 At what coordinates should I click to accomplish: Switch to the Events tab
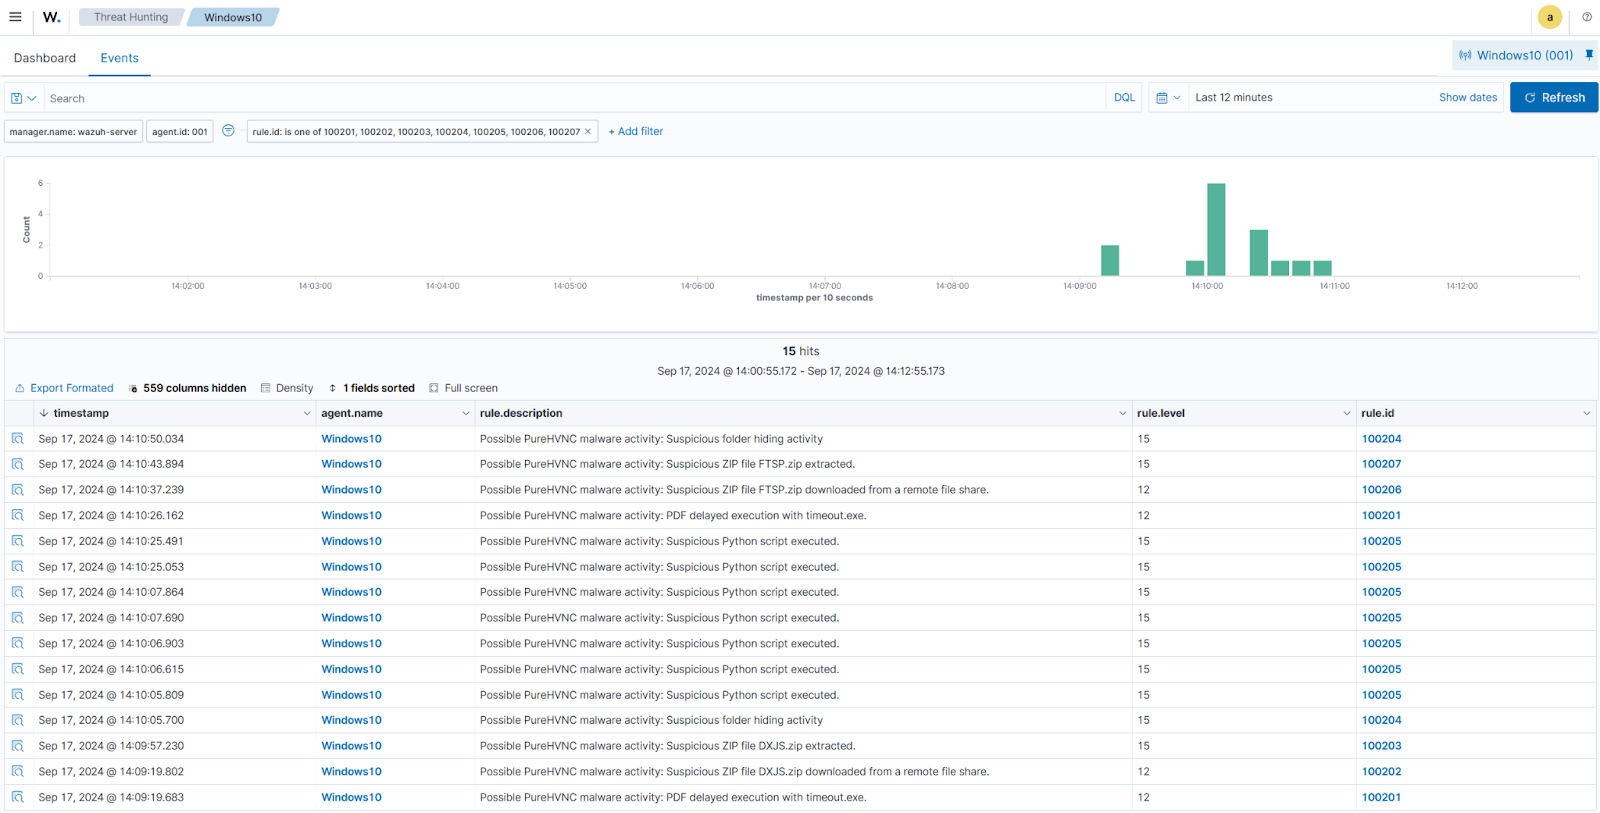[x=120, y=58]
